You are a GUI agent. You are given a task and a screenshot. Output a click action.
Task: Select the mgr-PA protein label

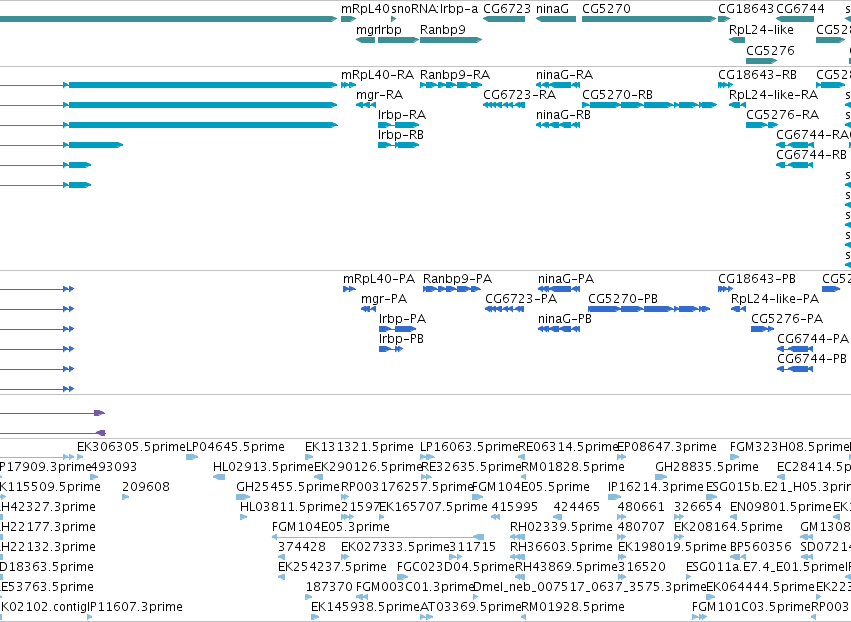384,299
